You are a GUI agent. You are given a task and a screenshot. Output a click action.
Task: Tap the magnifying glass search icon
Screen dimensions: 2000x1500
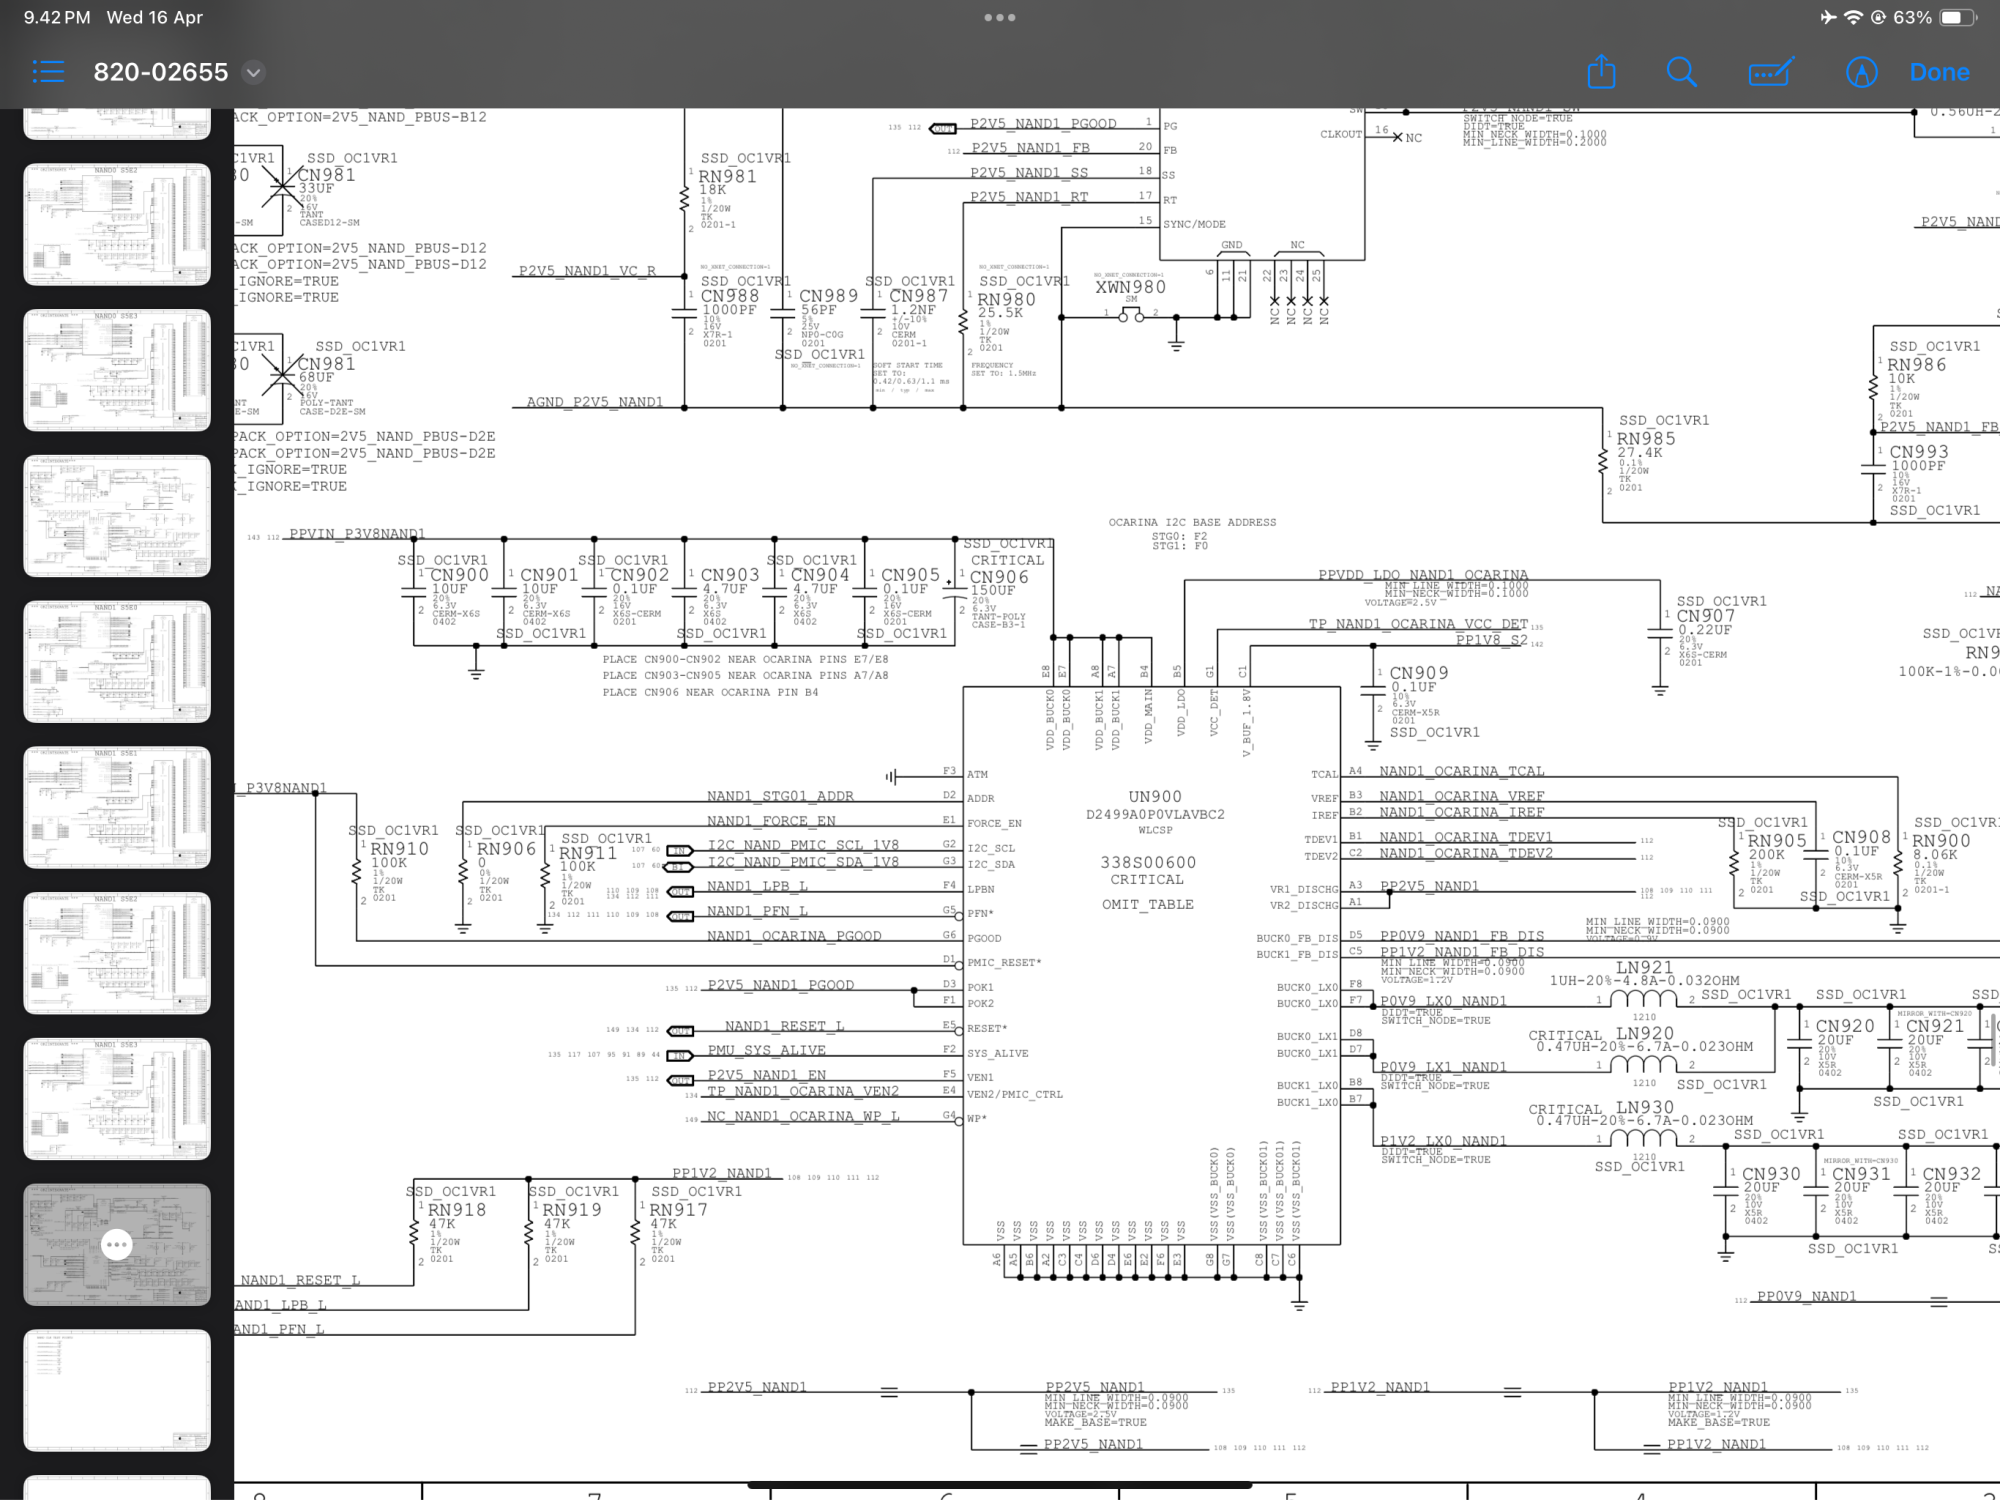[1681, 72]
